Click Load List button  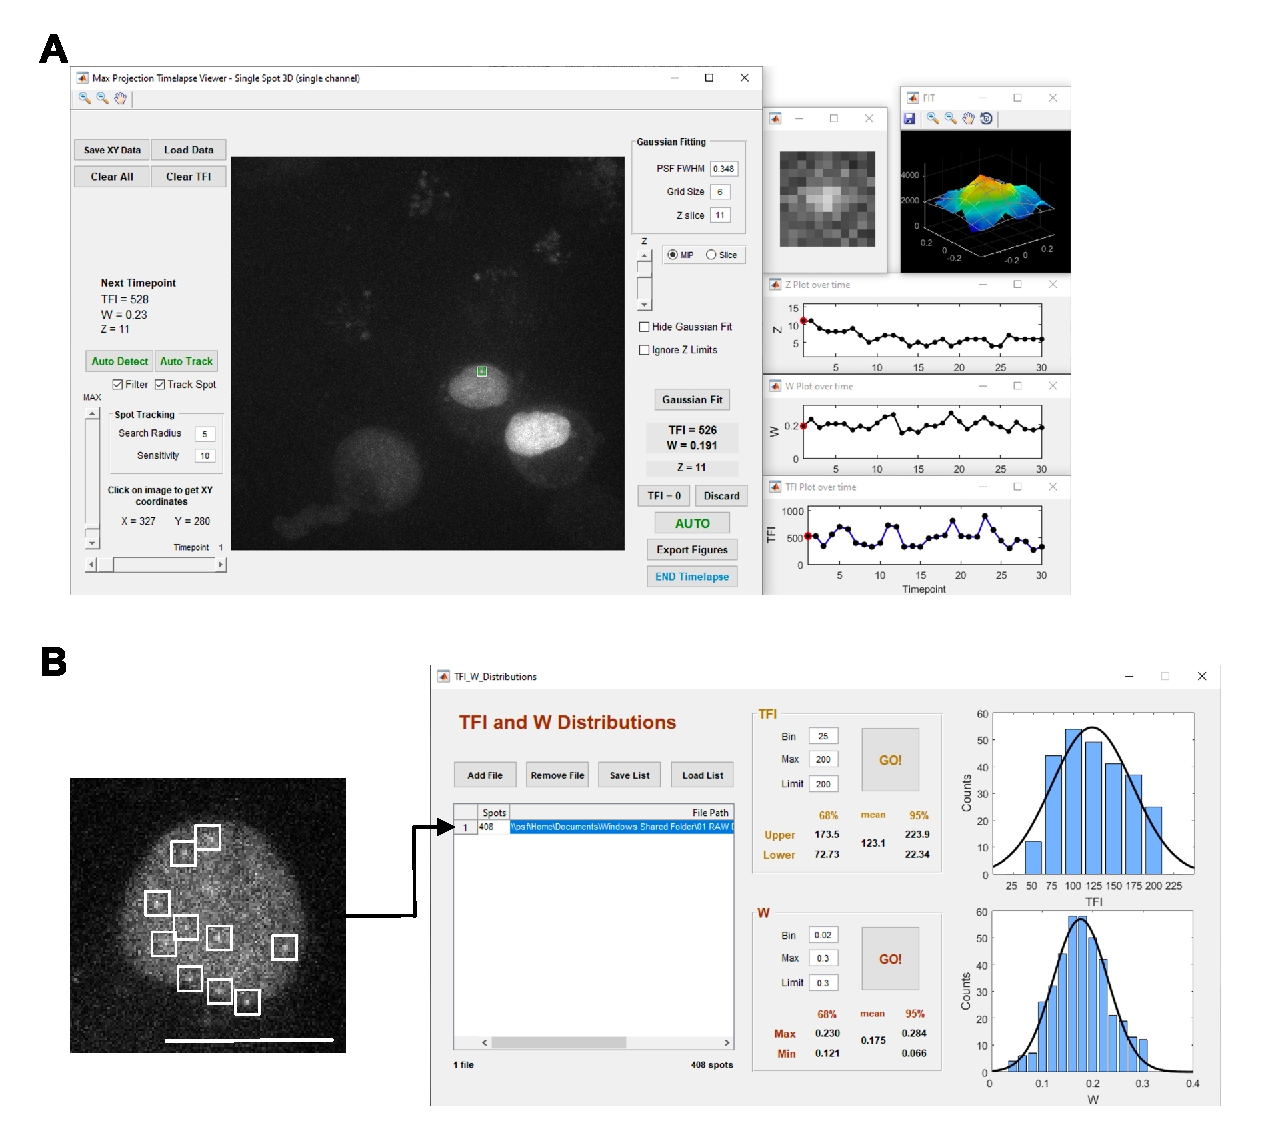(702, 775)
